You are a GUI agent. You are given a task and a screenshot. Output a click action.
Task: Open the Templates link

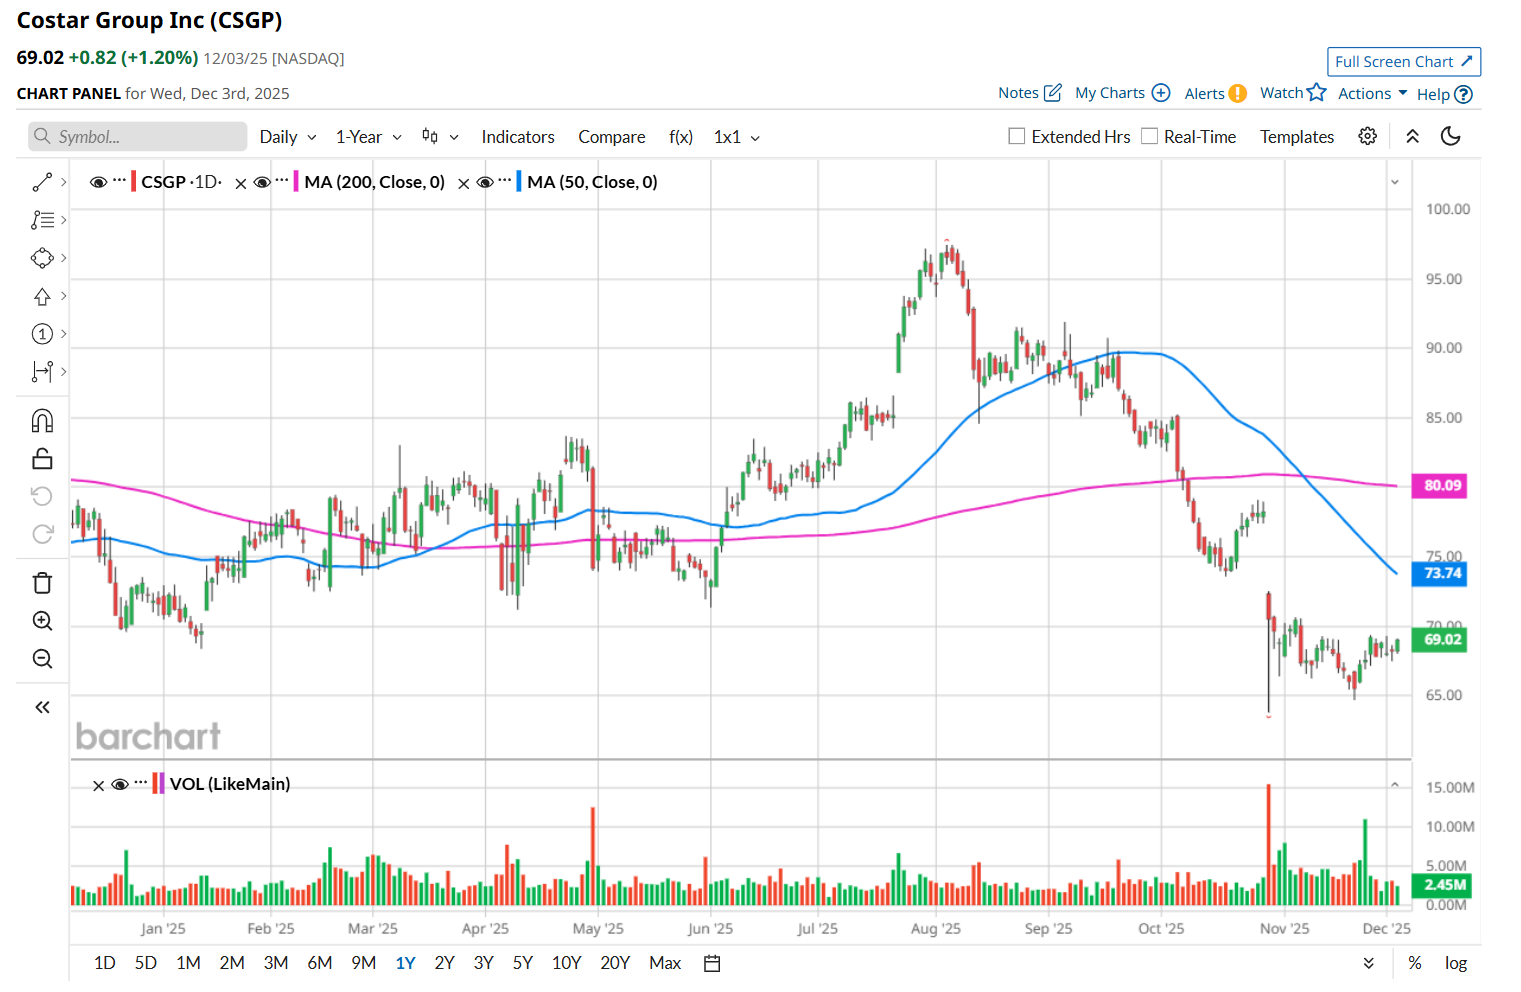1296,137
